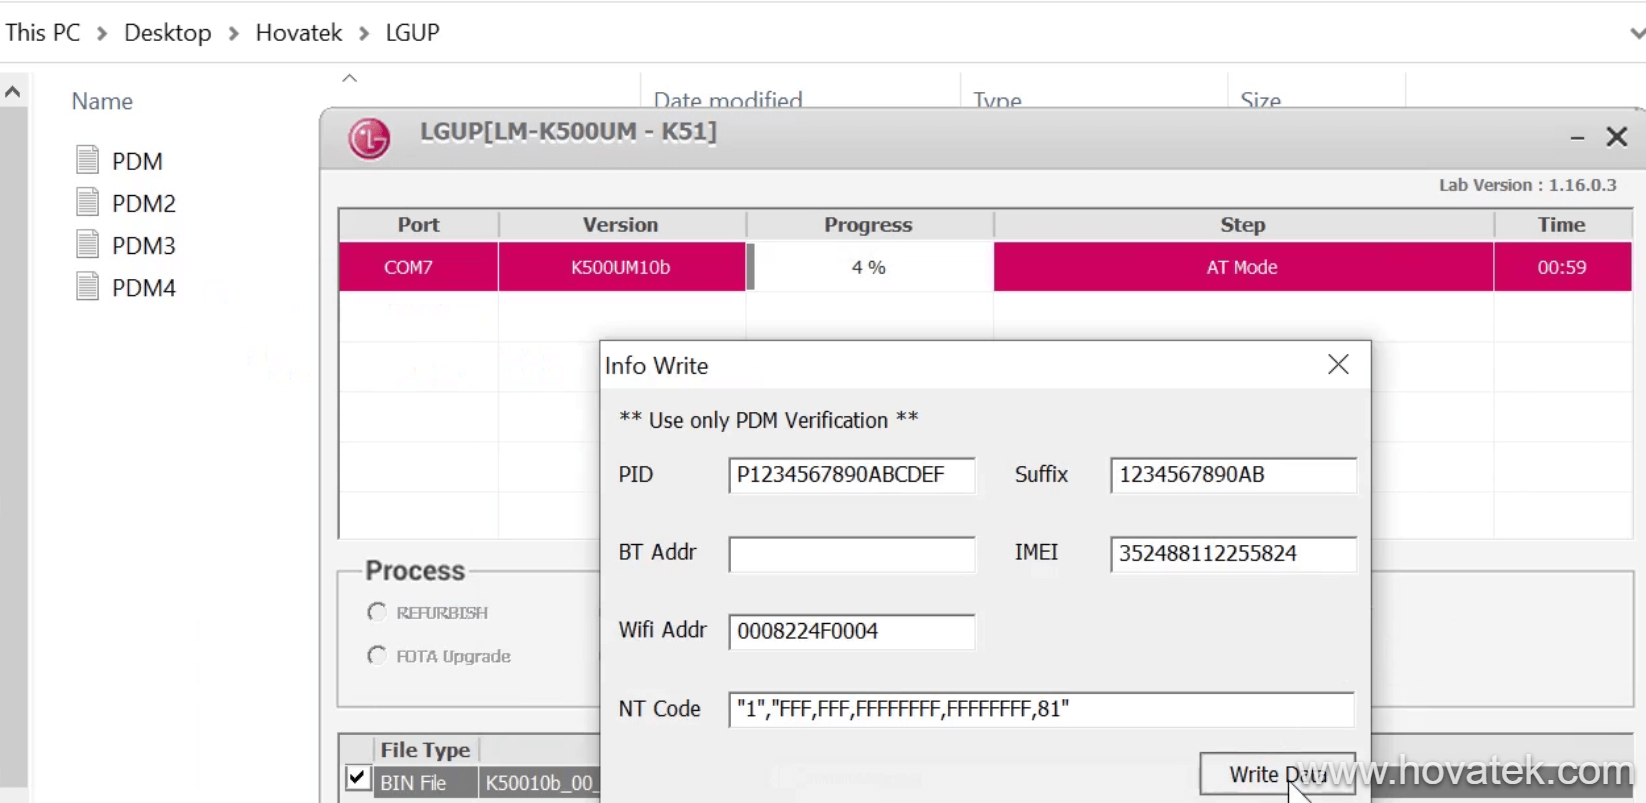
Task: Click the AT Mode step cell
Action: tap(1243, 267)
